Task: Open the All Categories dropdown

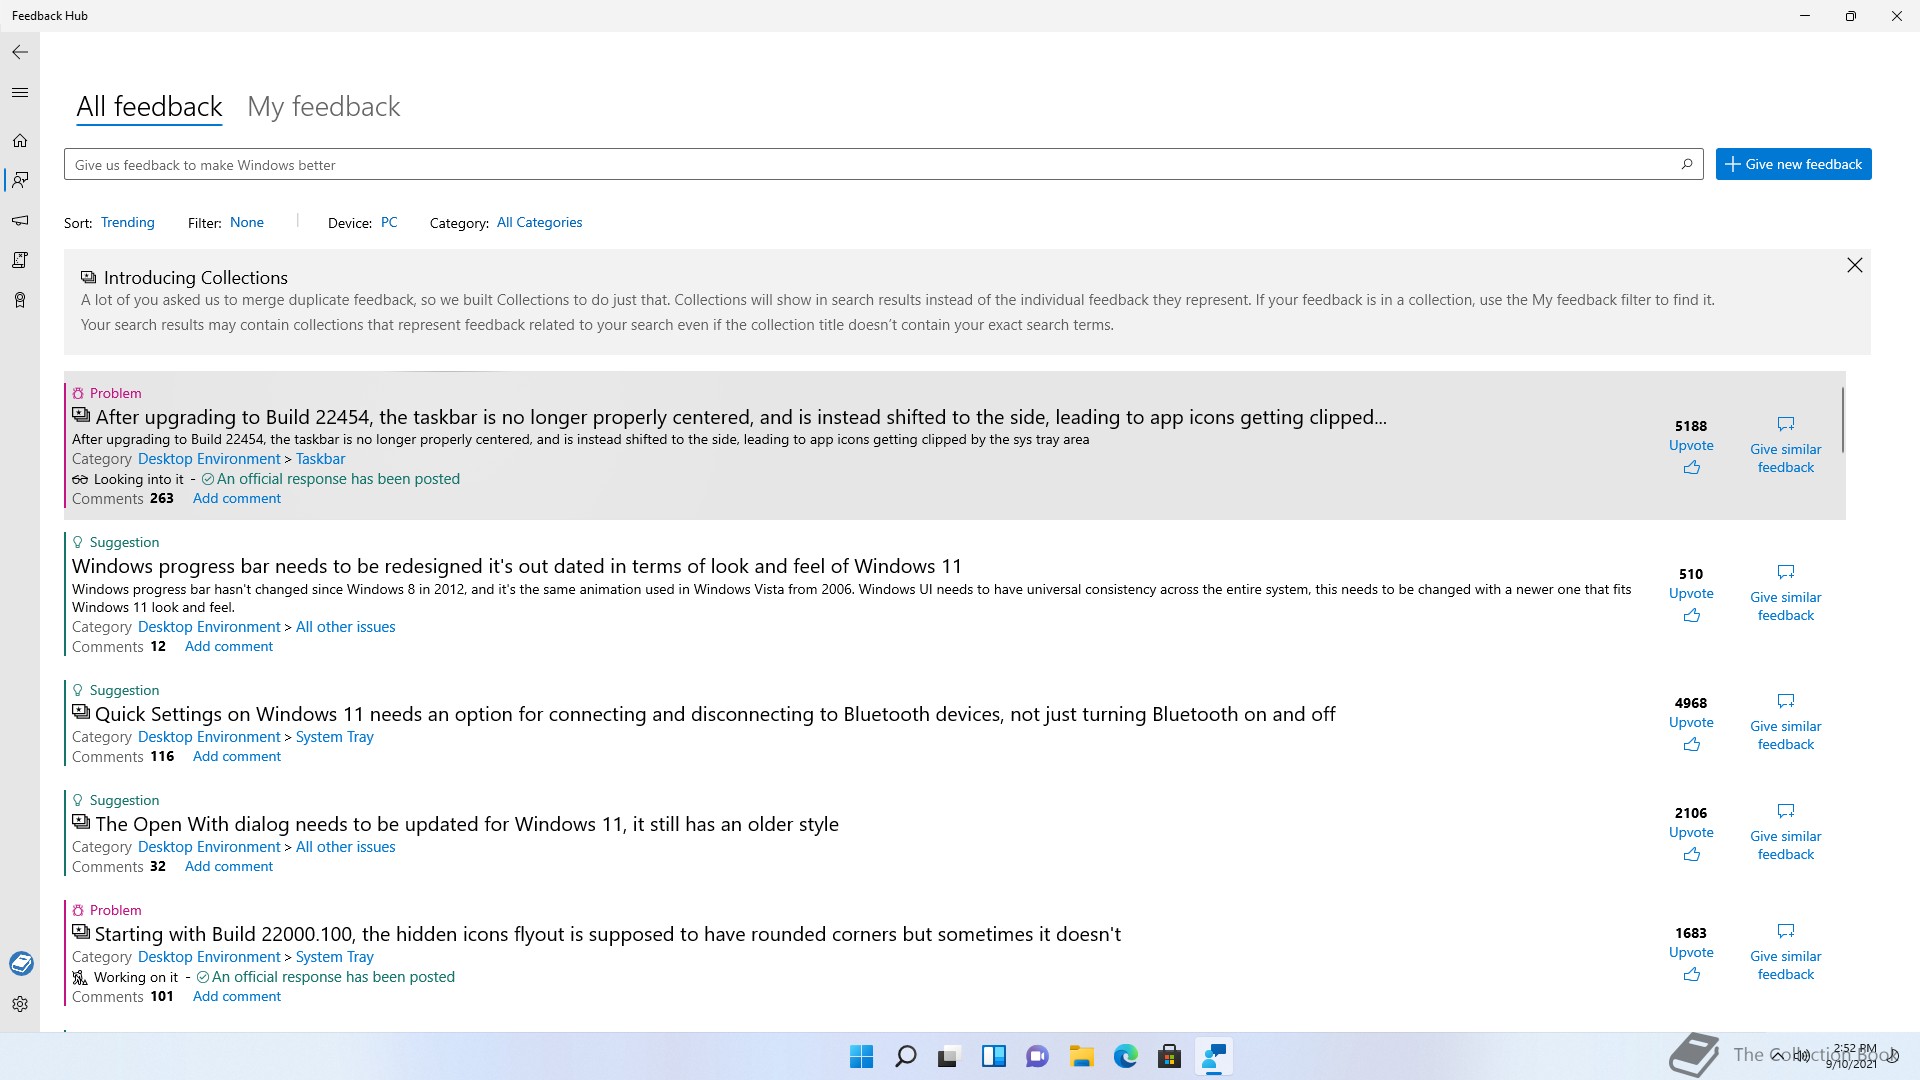Action: click(x=539, y=222)
